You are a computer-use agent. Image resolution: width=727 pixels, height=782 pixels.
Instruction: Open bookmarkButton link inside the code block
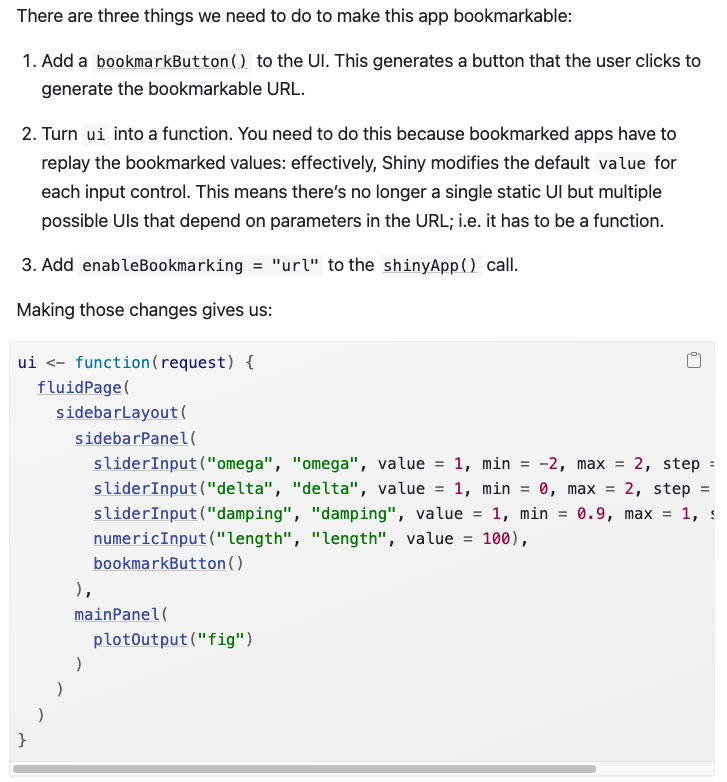tap(159, 563)
